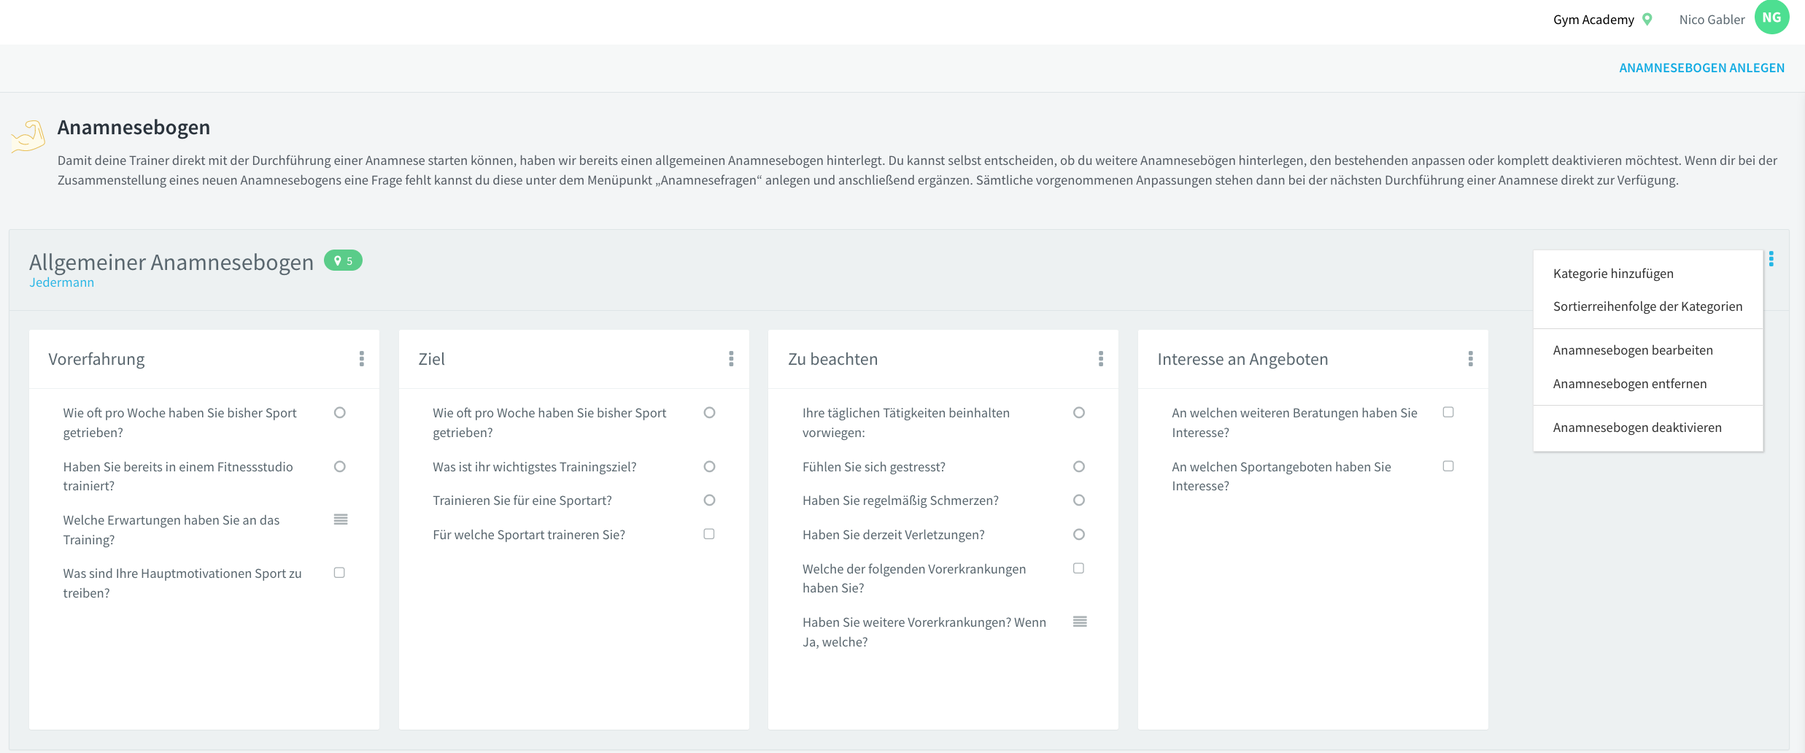The image size is (1805, 753).
Task: Open three-dot menu of Ziel category
Action: click(x=731, y=359)
